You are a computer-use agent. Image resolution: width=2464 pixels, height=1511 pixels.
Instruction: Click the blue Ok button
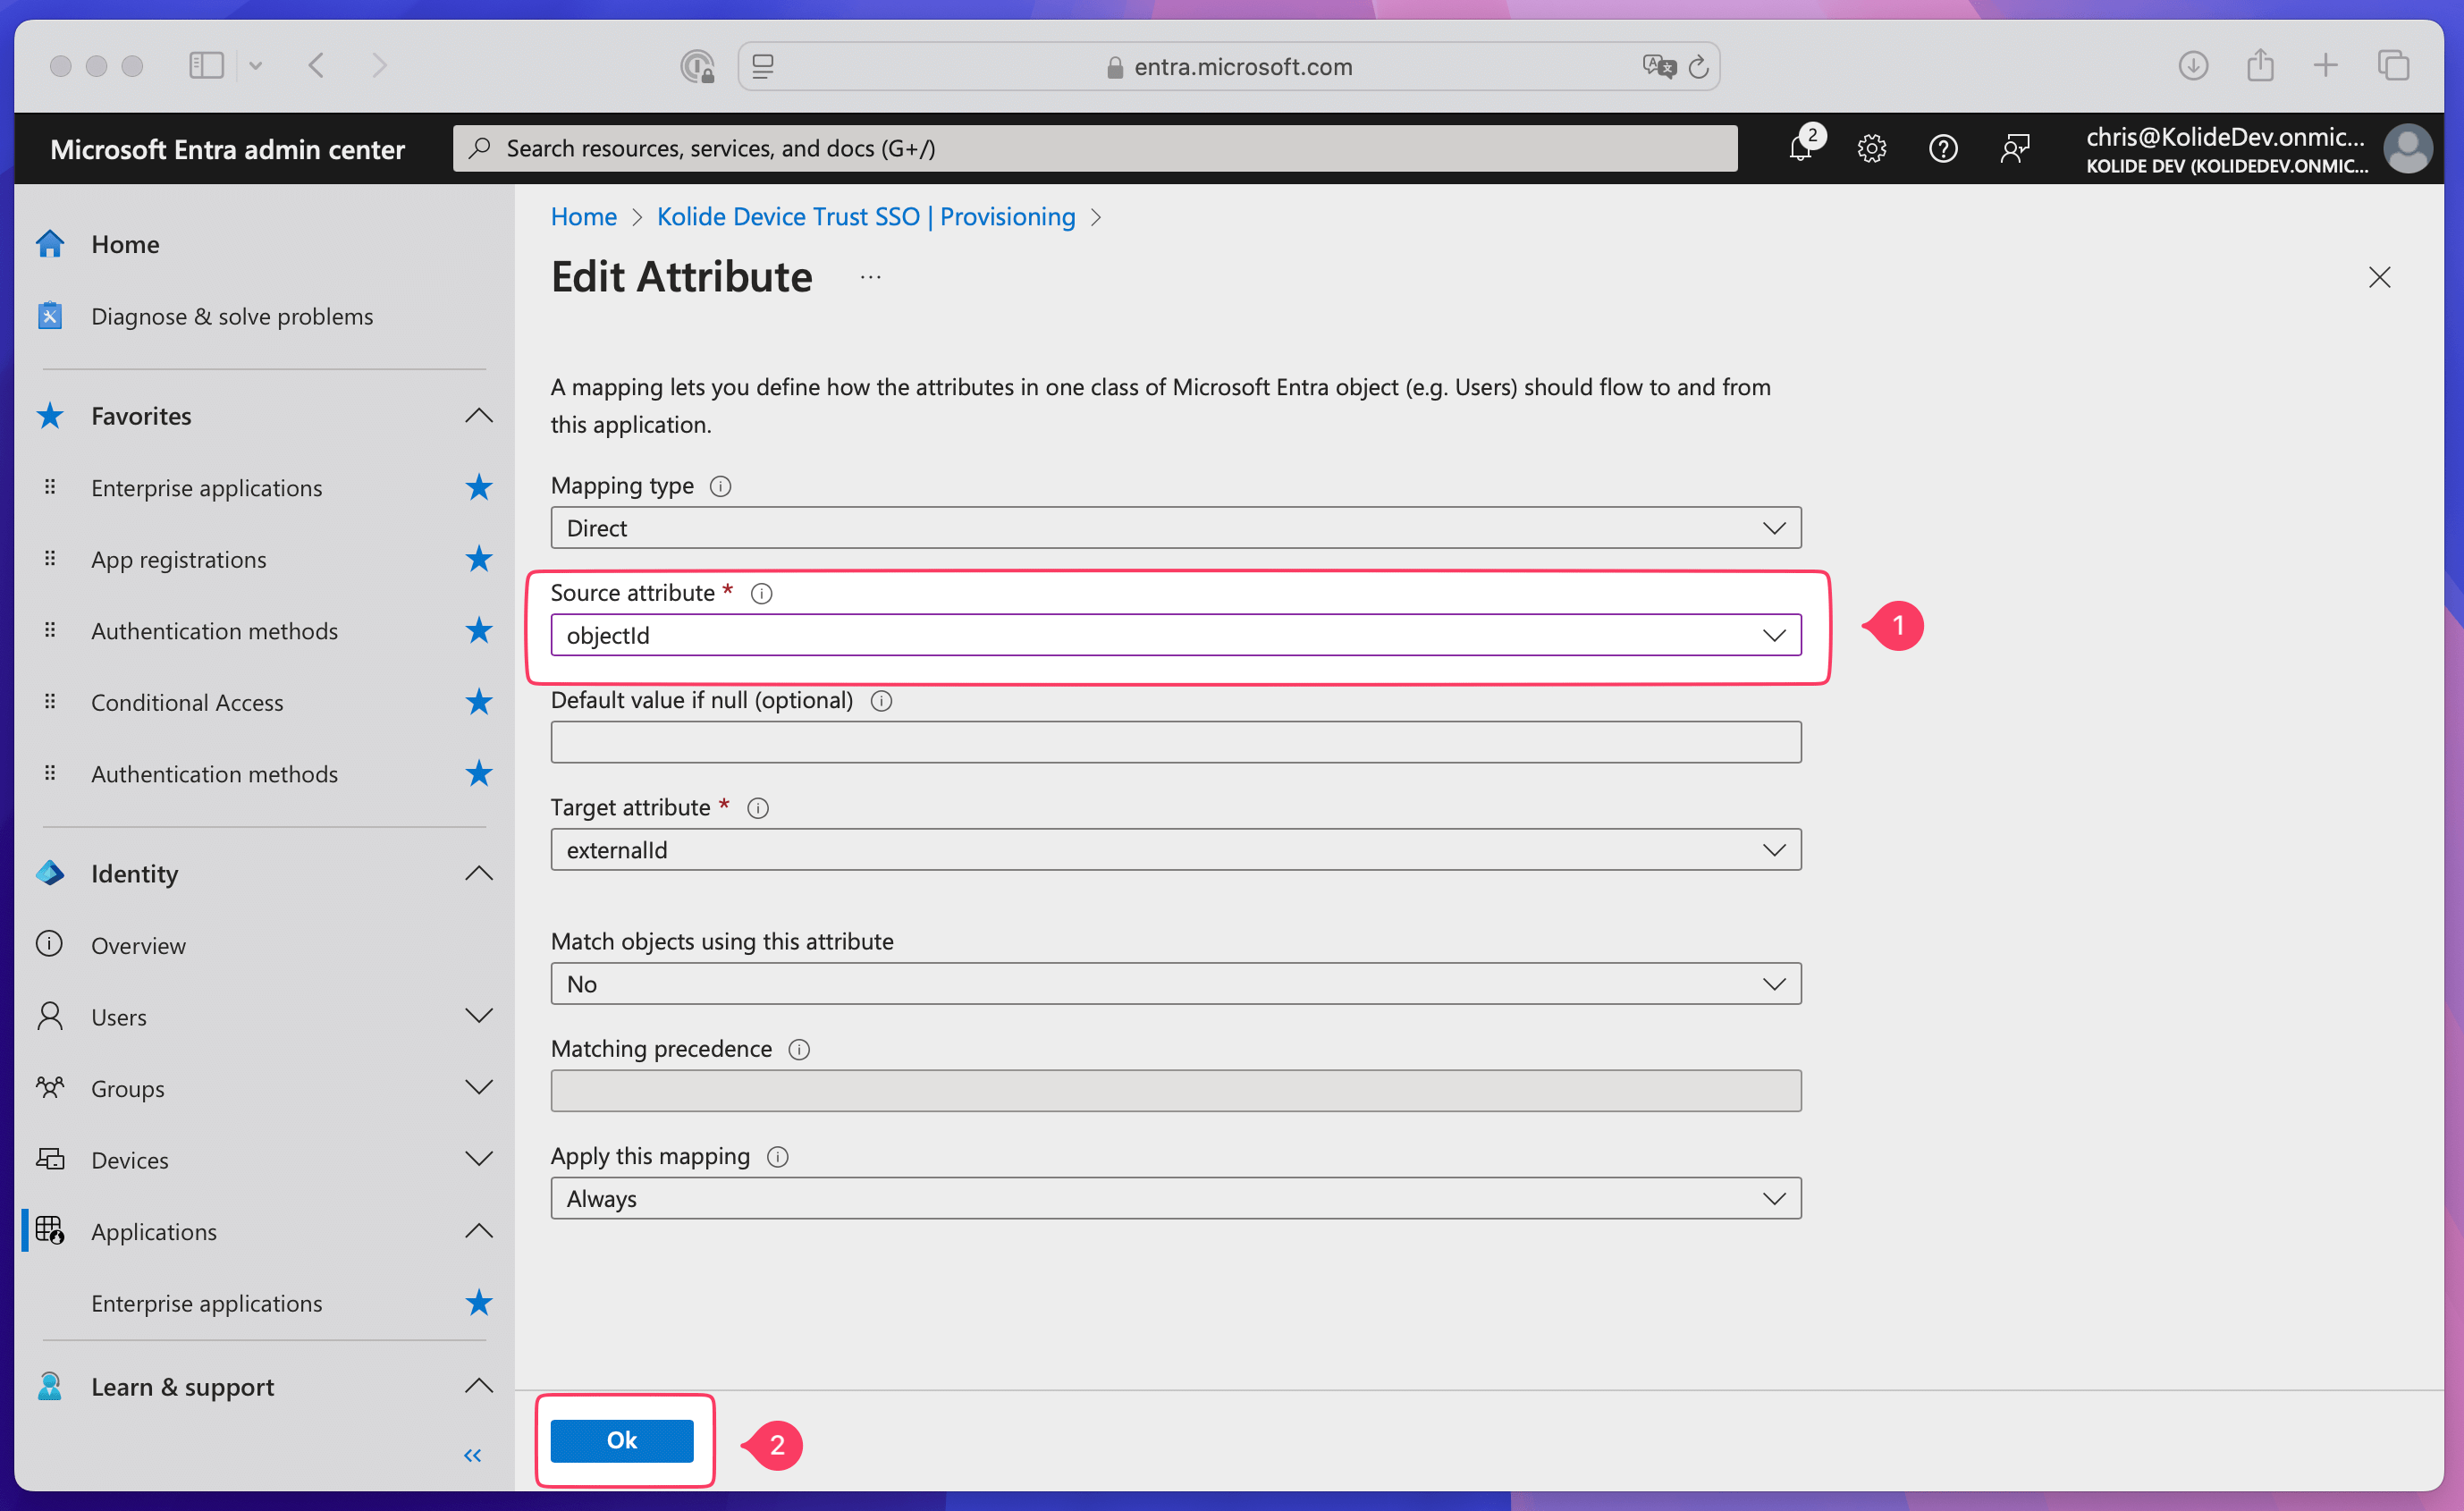tap(621, 1440)
